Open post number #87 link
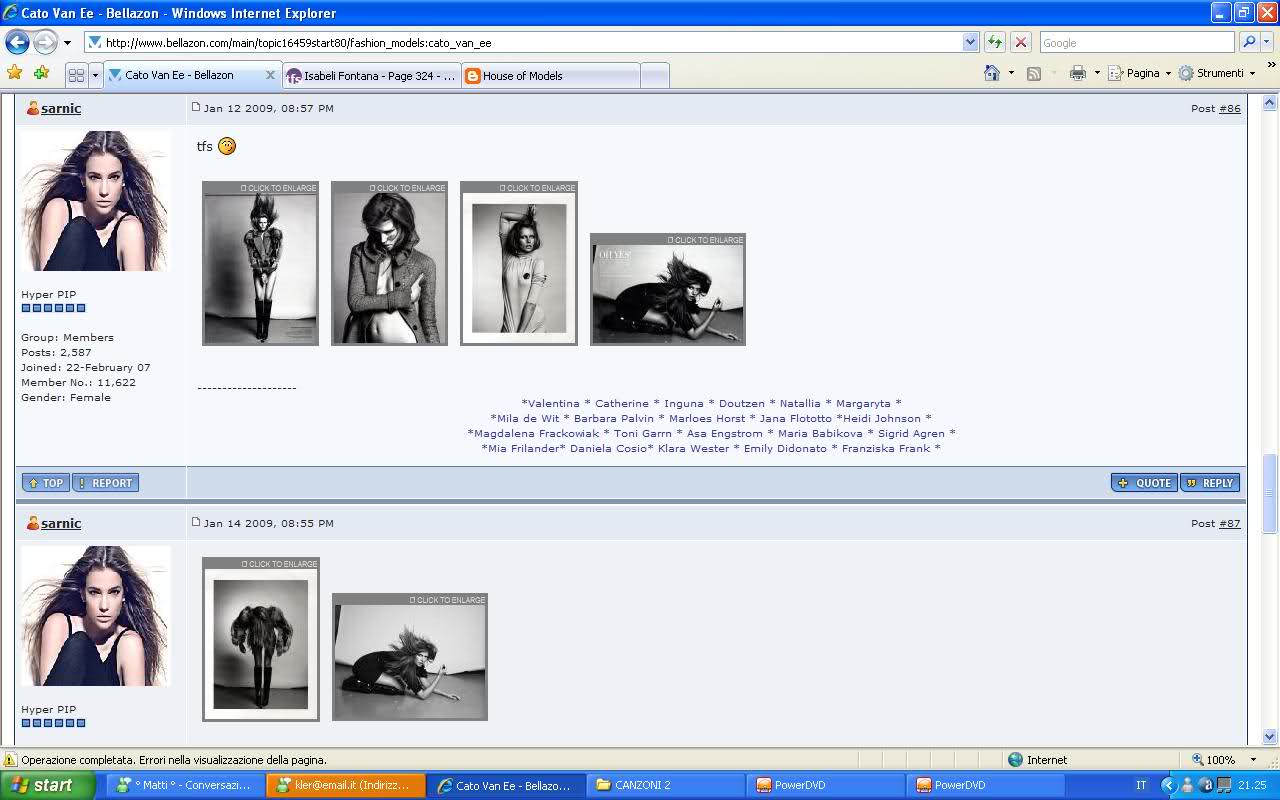The image size is (1280, 800). click(x=1229, y=523)
